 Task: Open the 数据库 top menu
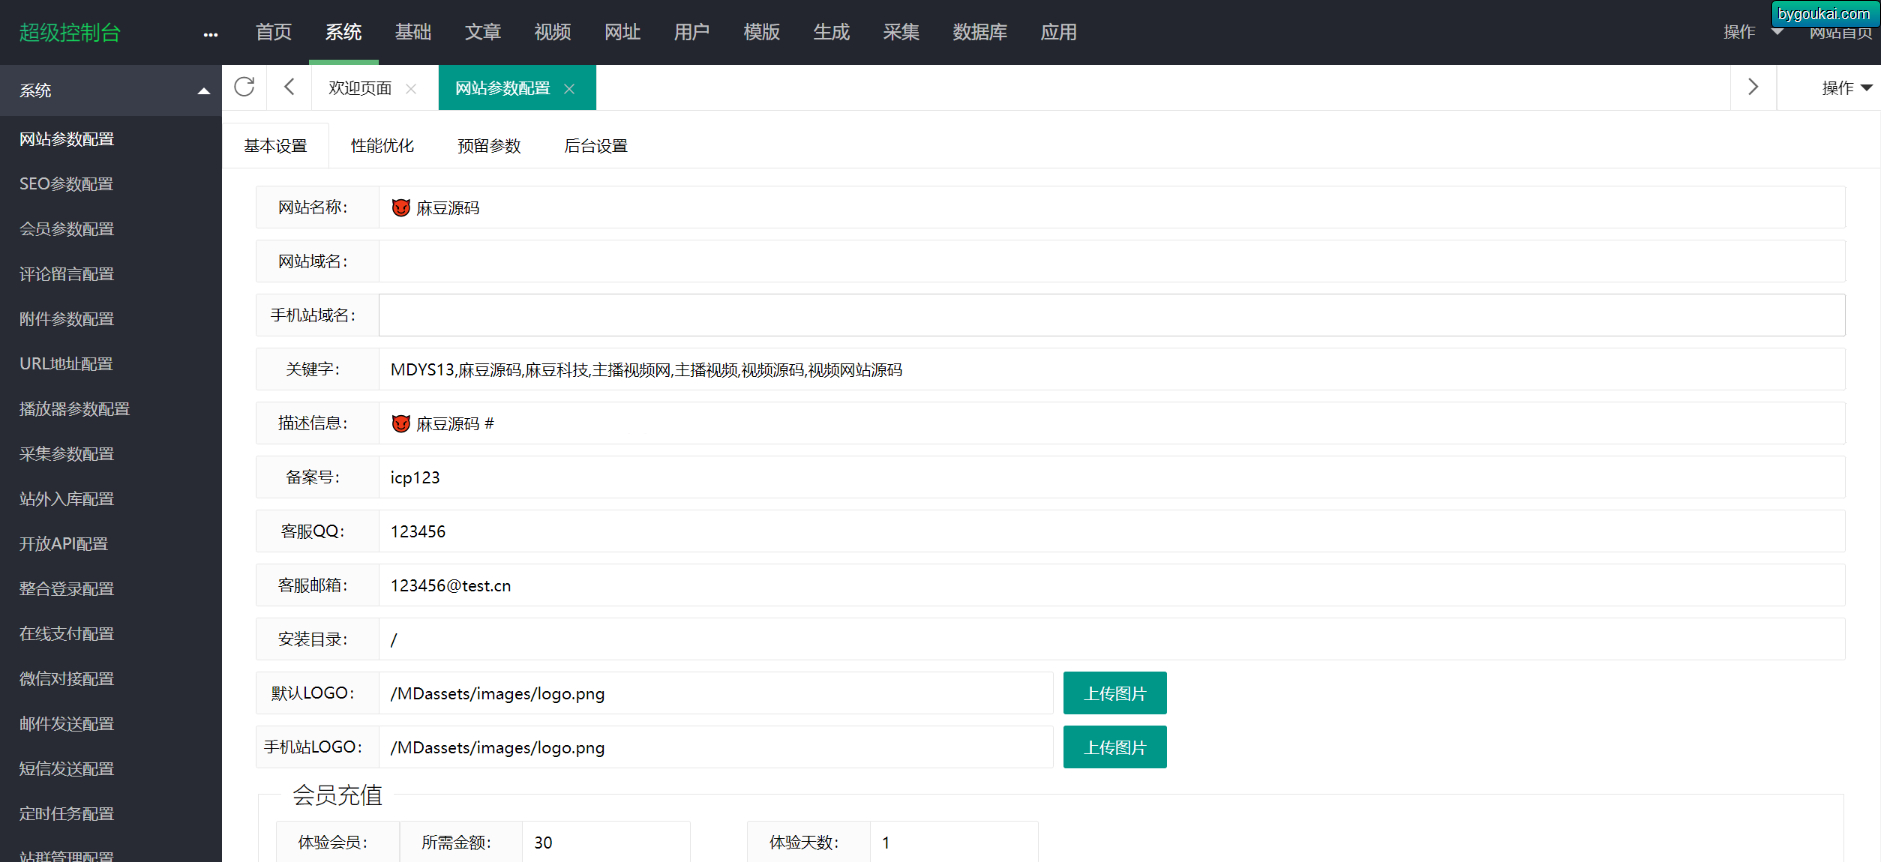(979, 32)
